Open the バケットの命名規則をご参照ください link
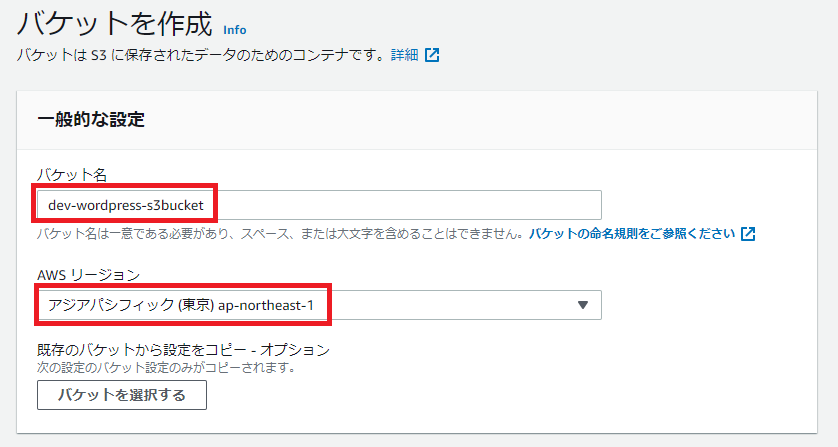The height and width of the screenshot is (447, 838). (x=632, y=234)
